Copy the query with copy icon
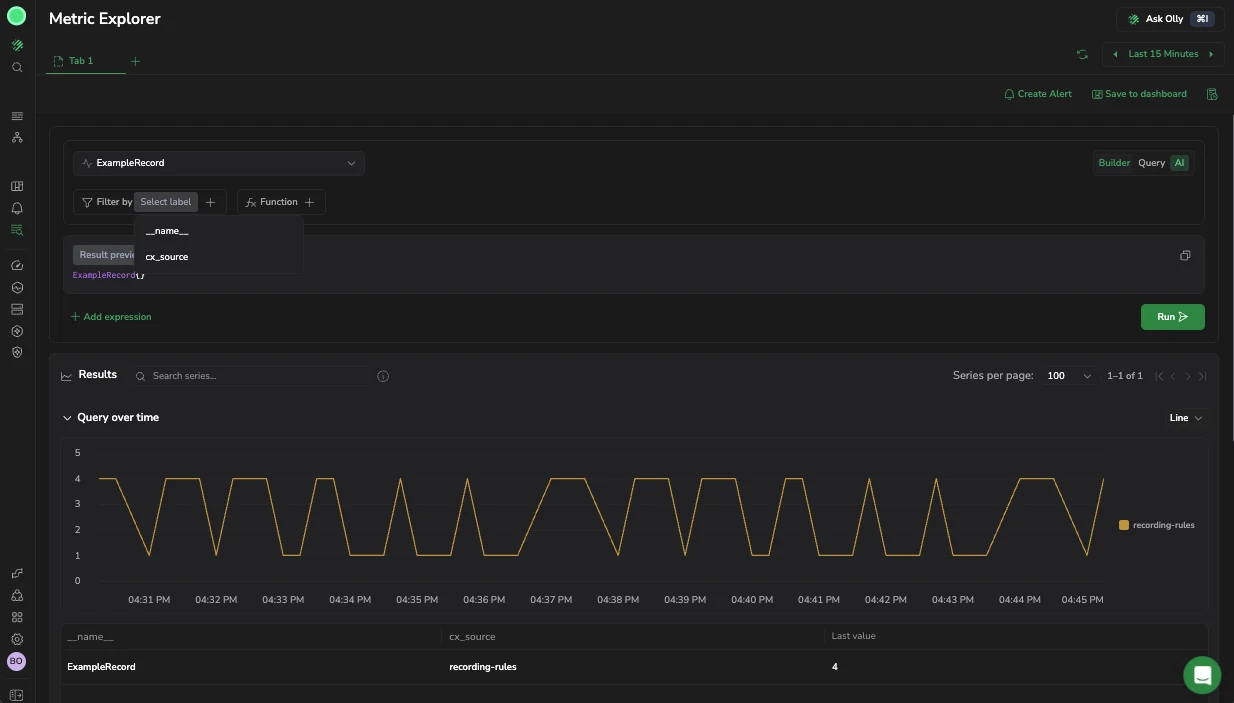The height and width of the screenshot is (703, 1234). click(x=1185, y=255)
